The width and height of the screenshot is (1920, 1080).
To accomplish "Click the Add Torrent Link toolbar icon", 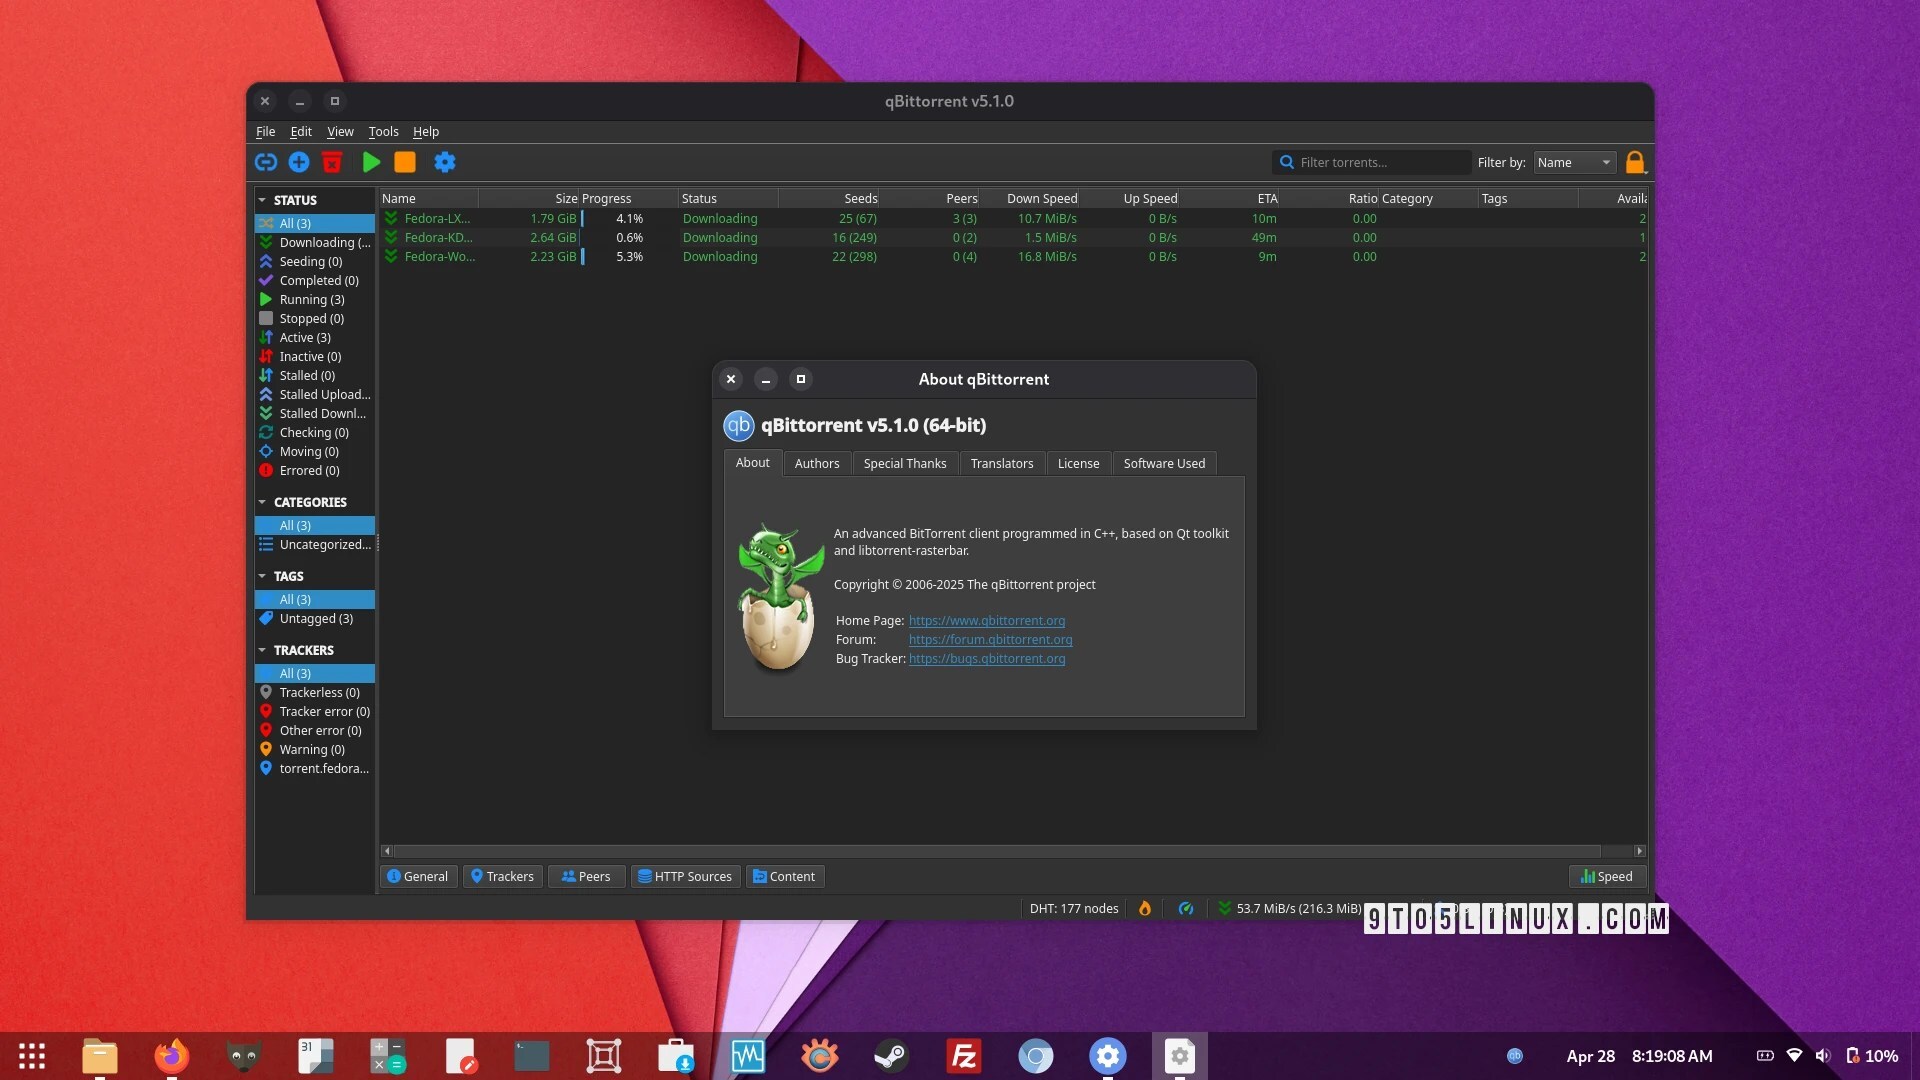I will click(x=266, y=162).
